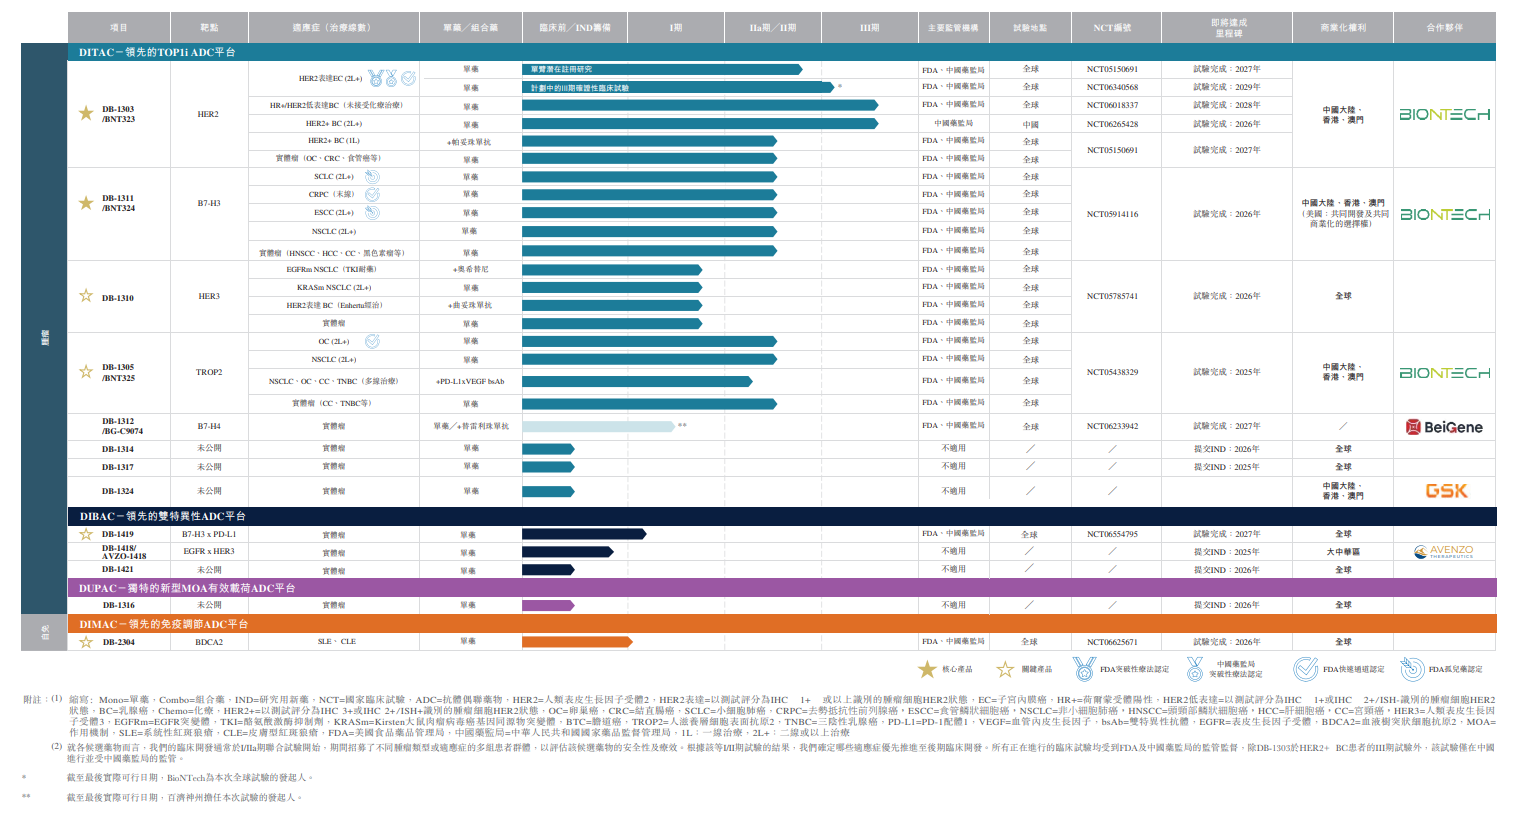
Task: Click the 合作夥伴 column header
Action: pos(1445,27)
